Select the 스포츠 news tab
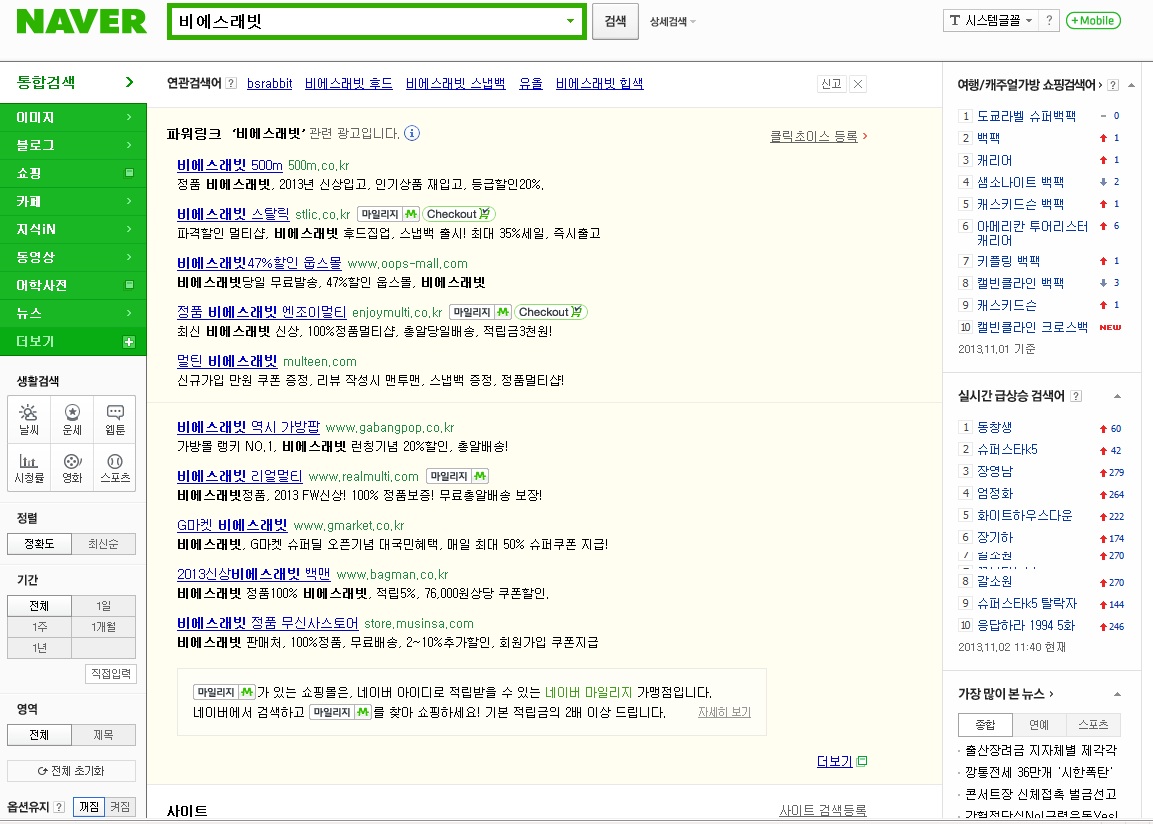The width and height of the screenshot is (1153, 824). click(x=1093, y=725)
